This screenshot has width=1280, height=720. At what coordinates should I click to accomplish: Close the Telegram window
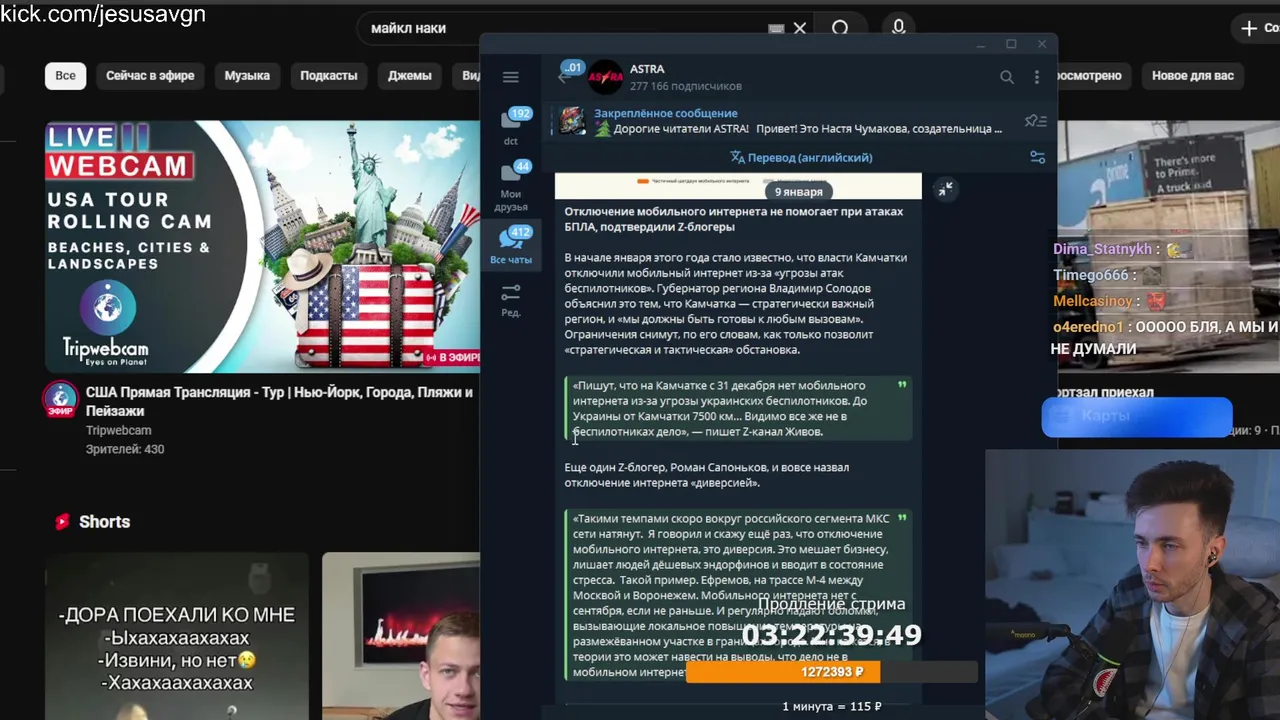tap(1041, 44)
